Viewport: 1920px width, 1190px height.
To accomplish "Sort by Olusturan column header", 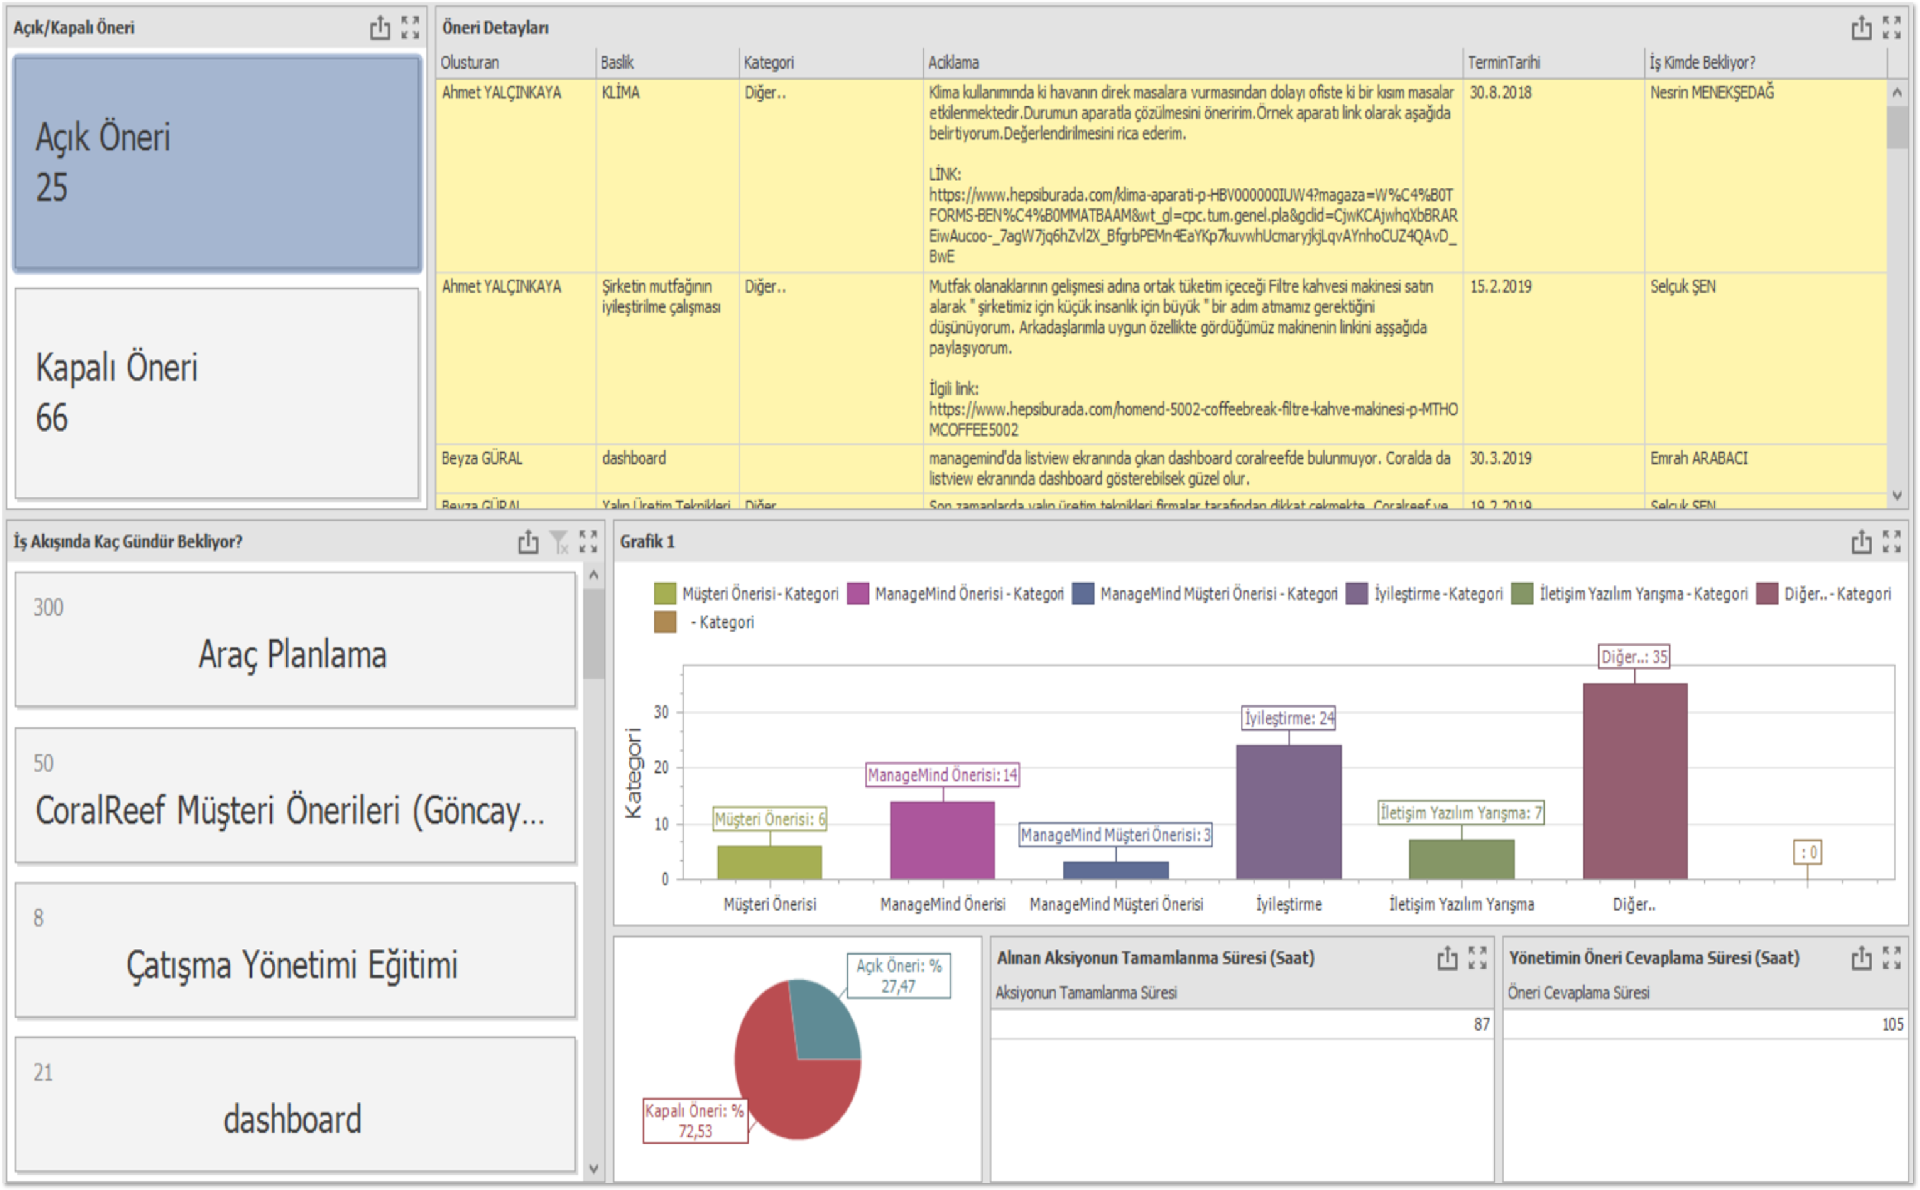I will 470,62.
